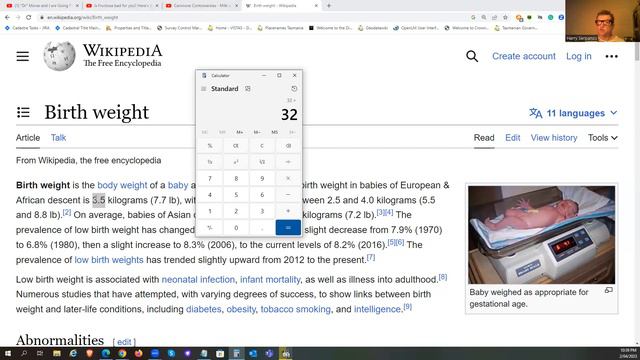Toggle the article table of contents icon
This screenshot has height=360, width=640.
pos(23,112)
